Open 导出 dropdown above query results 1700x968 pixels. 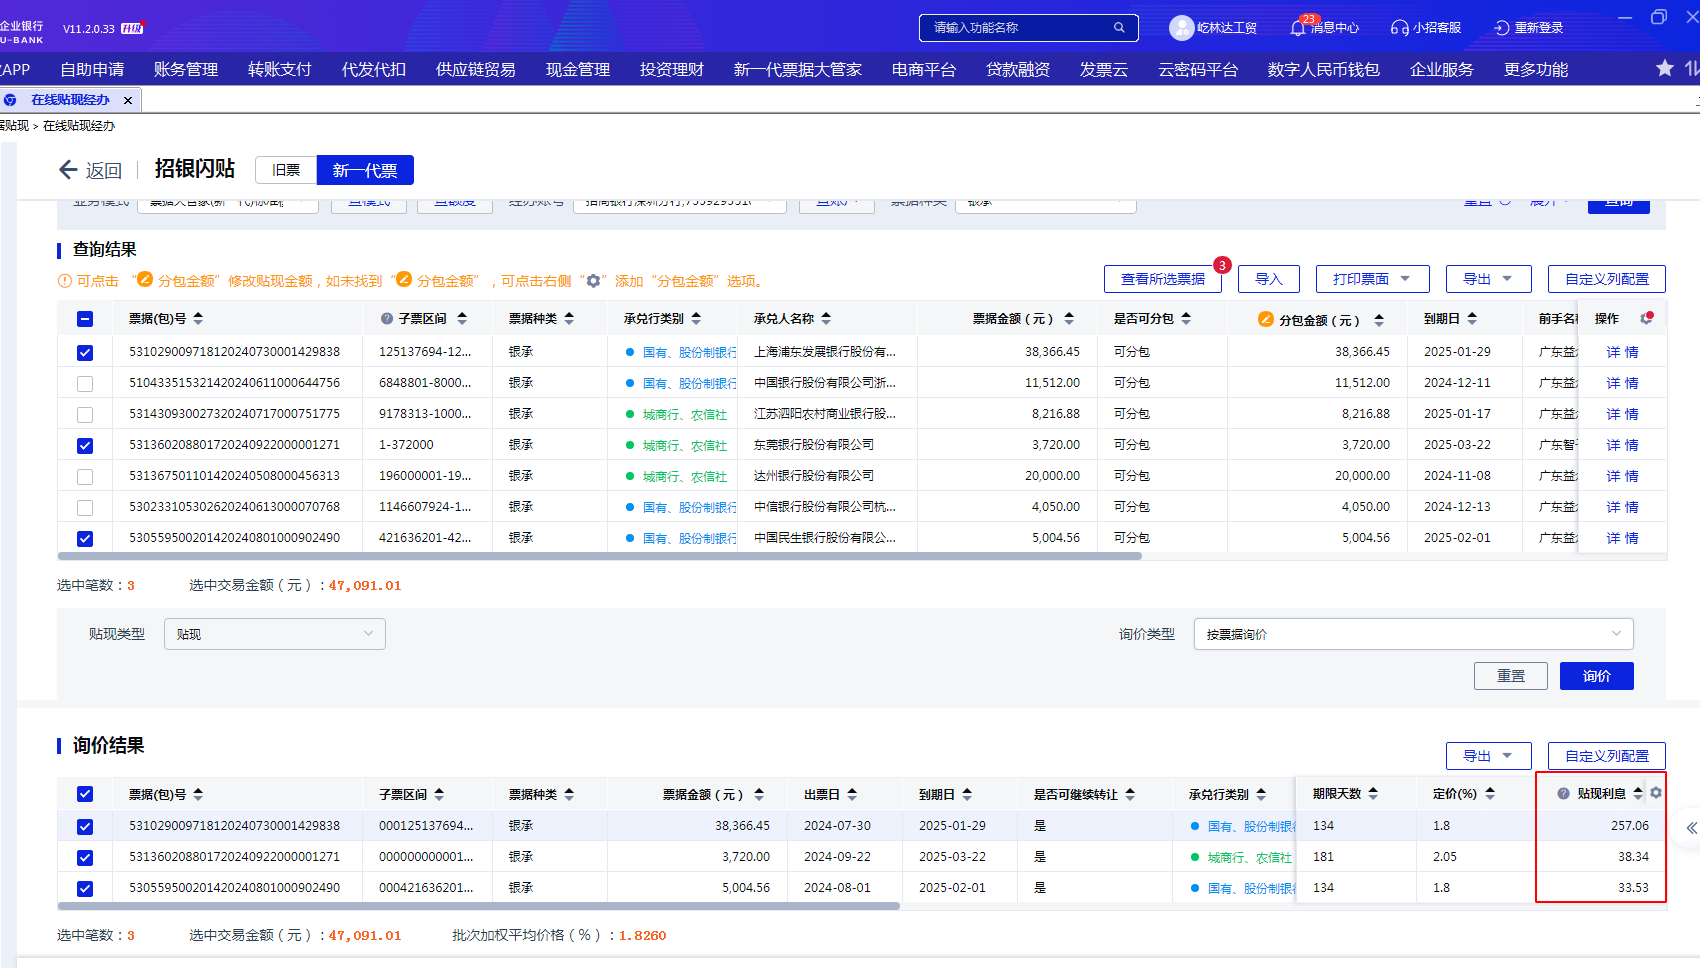pyautogui.click(x=1488, y=279)
